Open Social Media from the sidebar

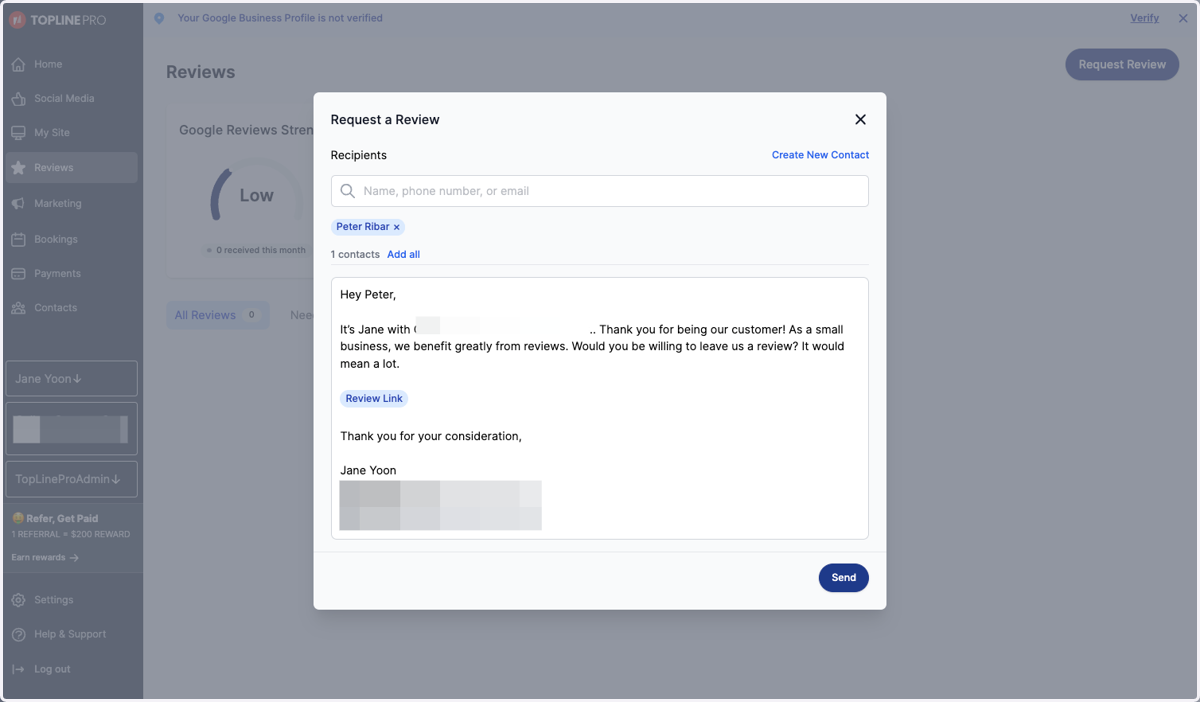(x=71, y=98)
